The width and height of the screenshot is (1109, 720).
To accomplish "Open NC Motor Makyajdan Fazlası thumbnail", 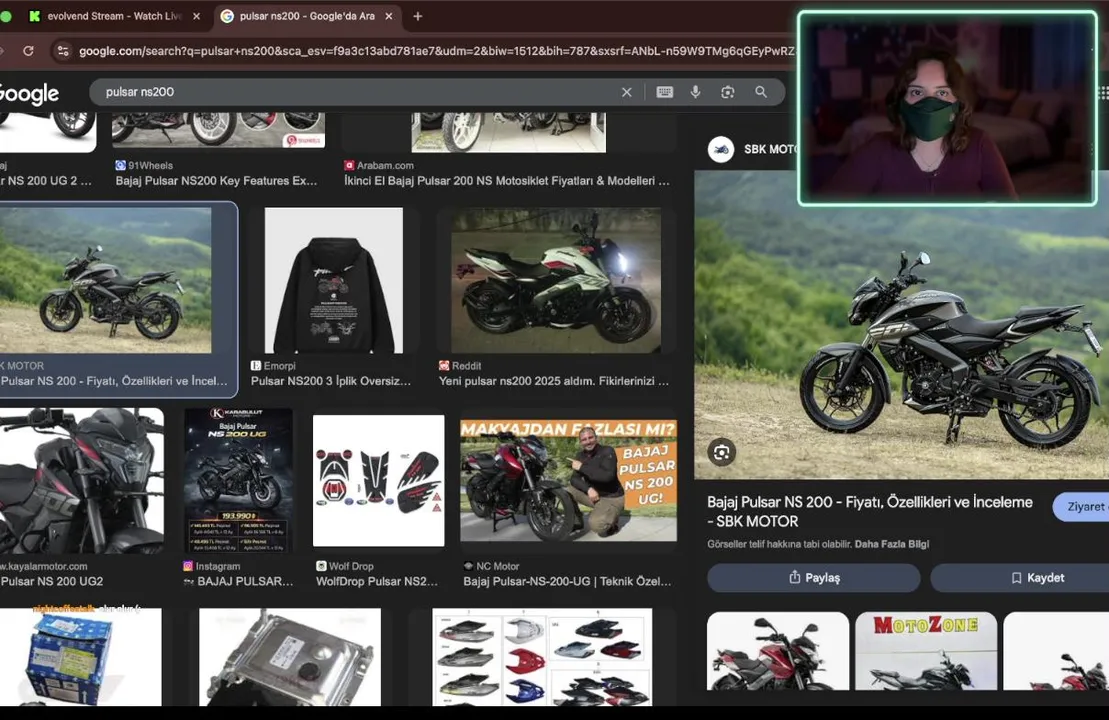I will click(x=568, y=481).
